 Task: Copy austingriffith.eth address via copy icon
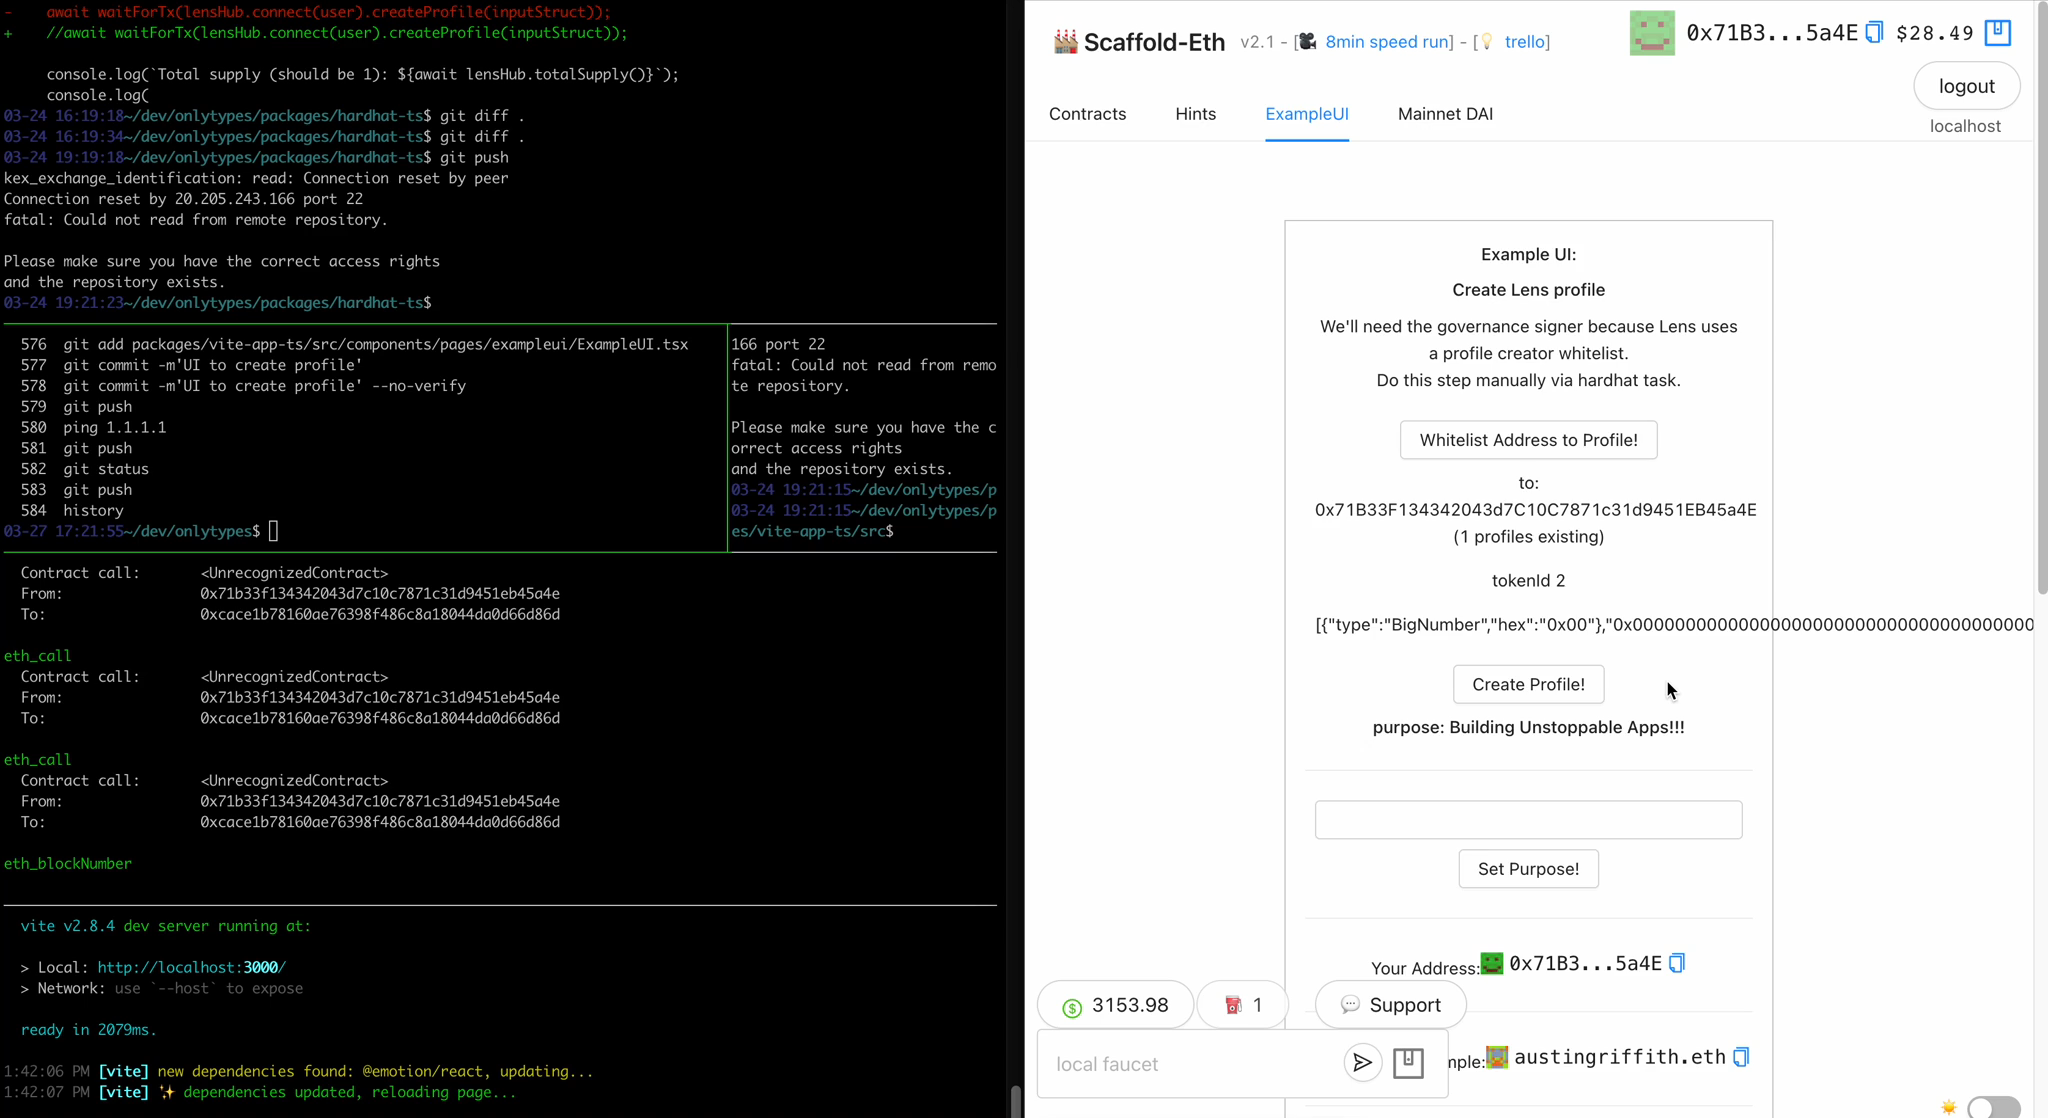click(x=1741, y=1057)
